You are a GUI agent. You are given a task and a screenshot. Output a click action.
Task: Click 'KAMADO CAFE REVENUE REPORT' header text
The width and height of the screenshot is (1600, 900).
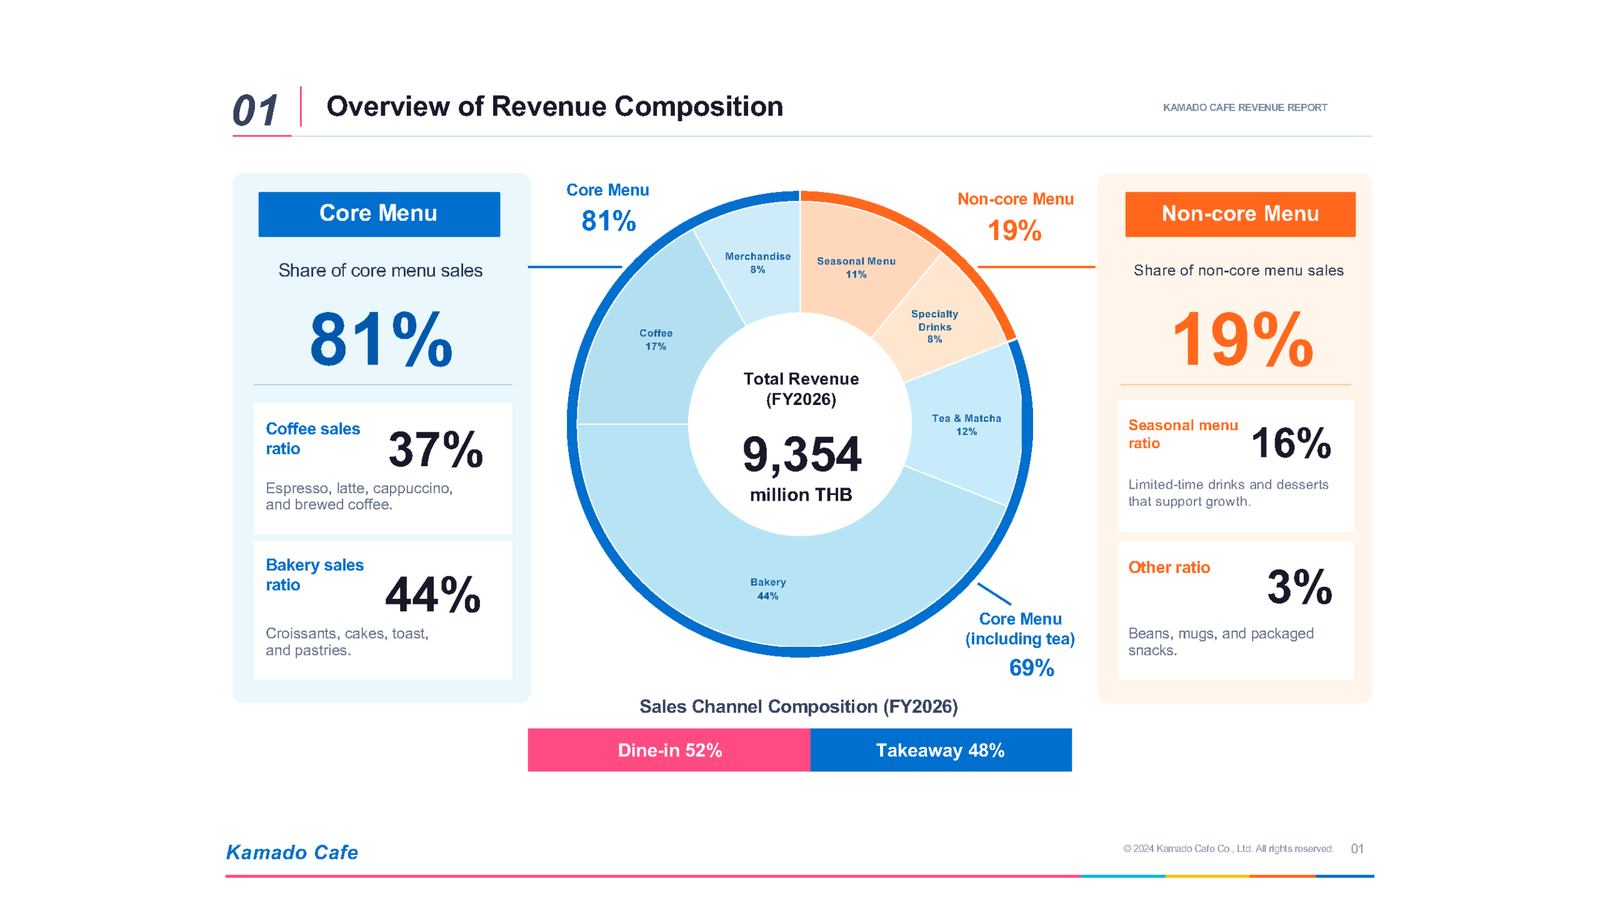pyautogui.click(x=1245, y=107)
